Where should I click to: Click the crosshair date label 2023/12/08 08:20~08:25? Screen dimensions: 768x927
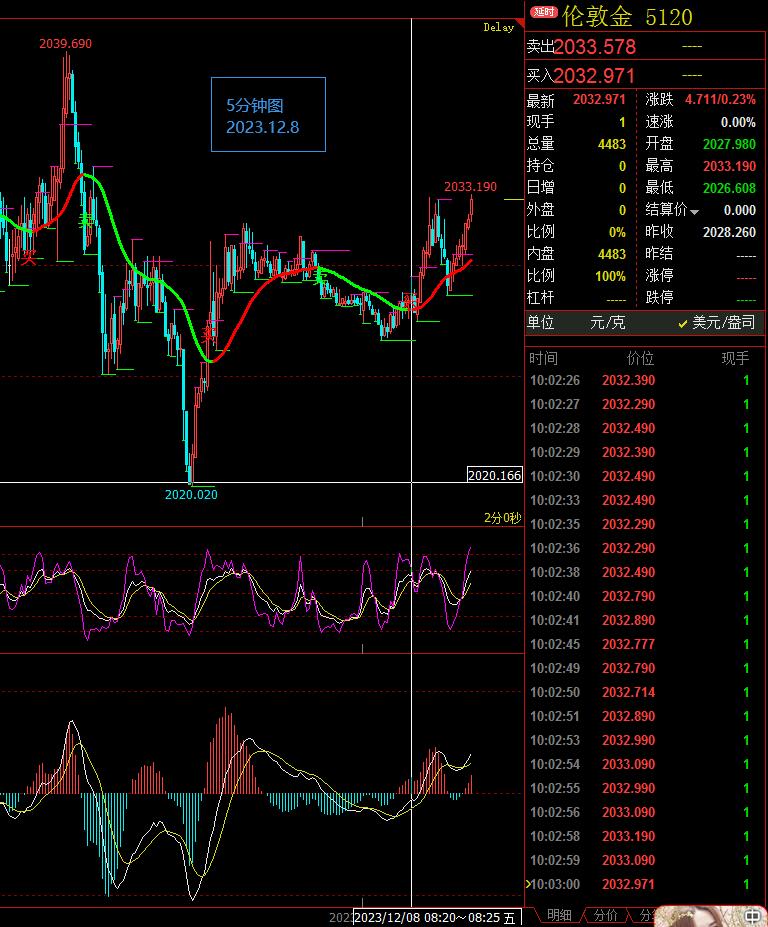(438, 918)
